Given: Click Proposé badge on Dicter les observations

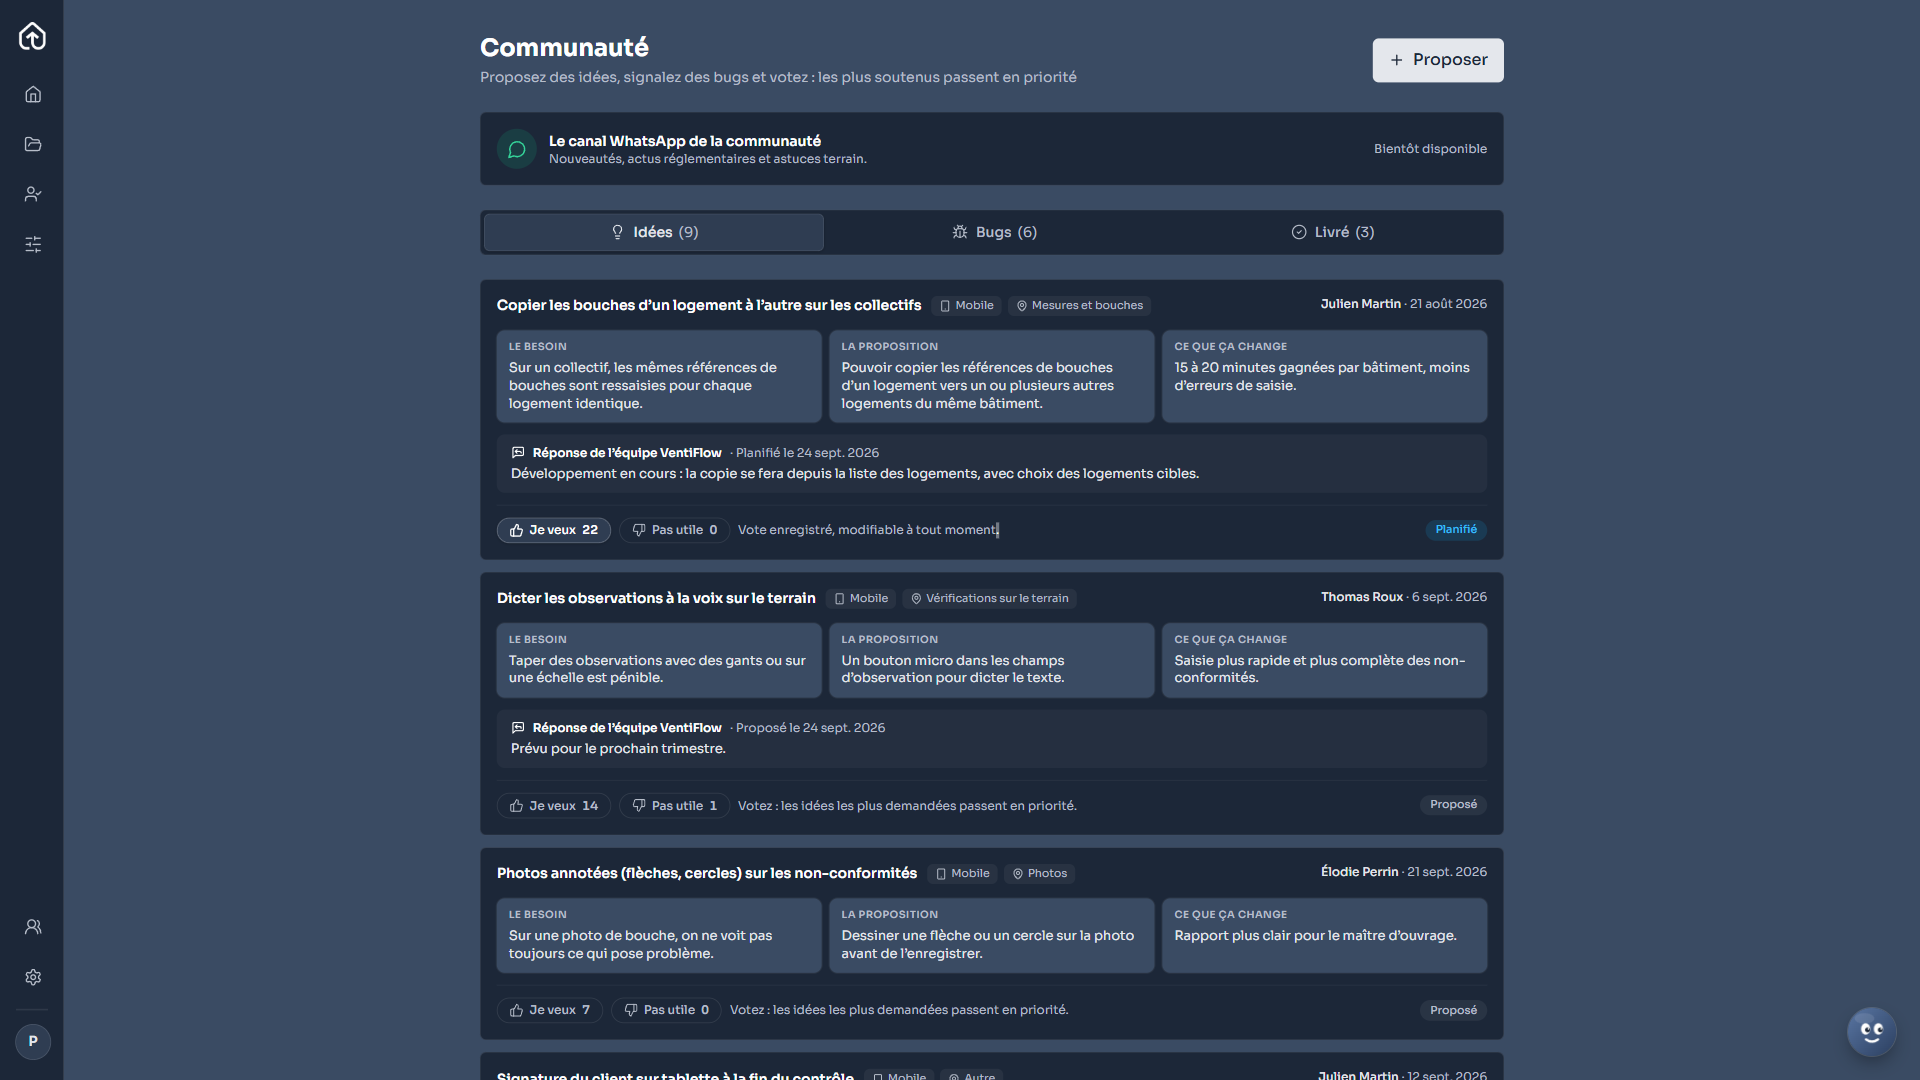Looking at the screenshot, I should pos(1453,805).
